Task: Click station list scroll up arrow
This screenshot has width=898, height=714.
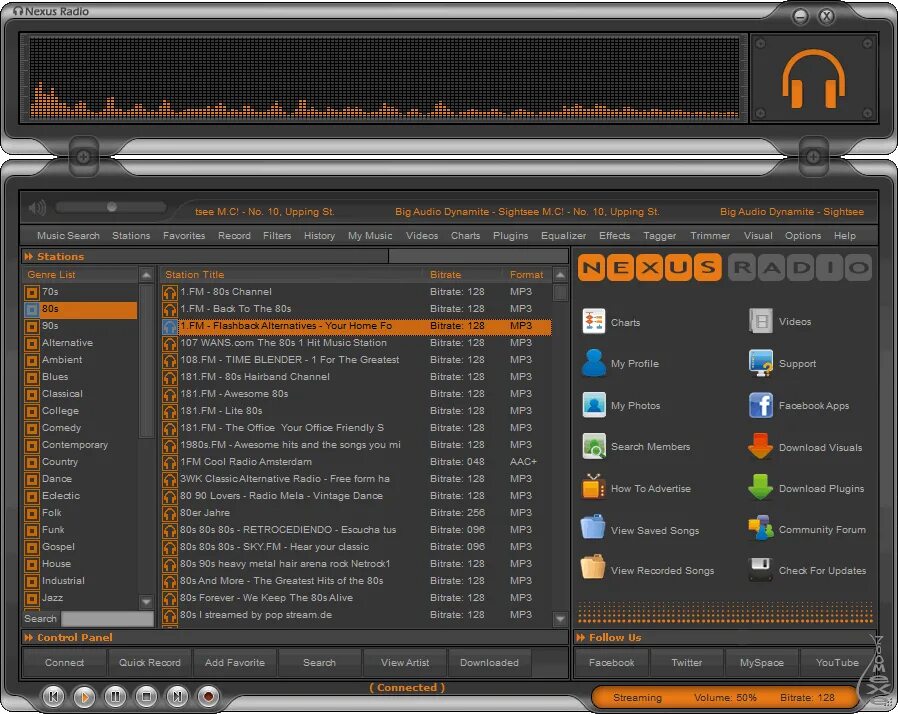Action: [561, 275]
